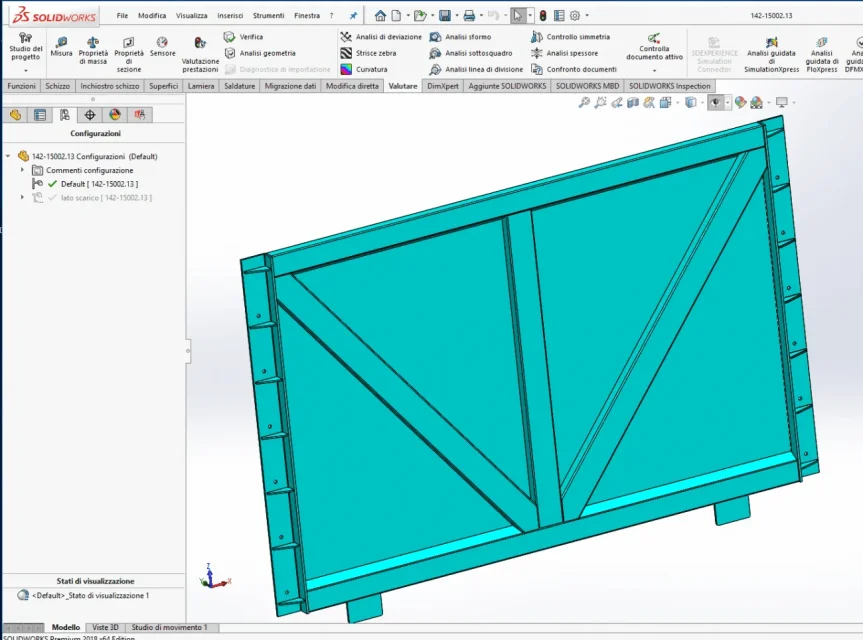Viewport: 863px width, 640px height.
Task: Expand the Save dropdown arrow
Action: [457, 15]
